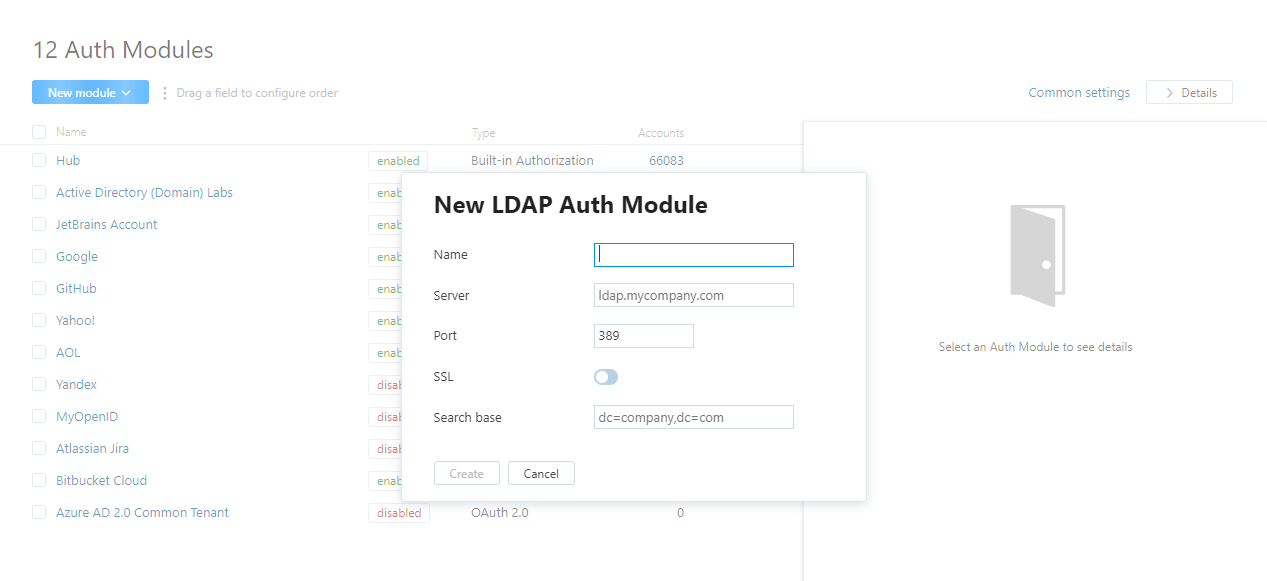
Task: Click the enabled badge next to Hub
Action: 397,160
